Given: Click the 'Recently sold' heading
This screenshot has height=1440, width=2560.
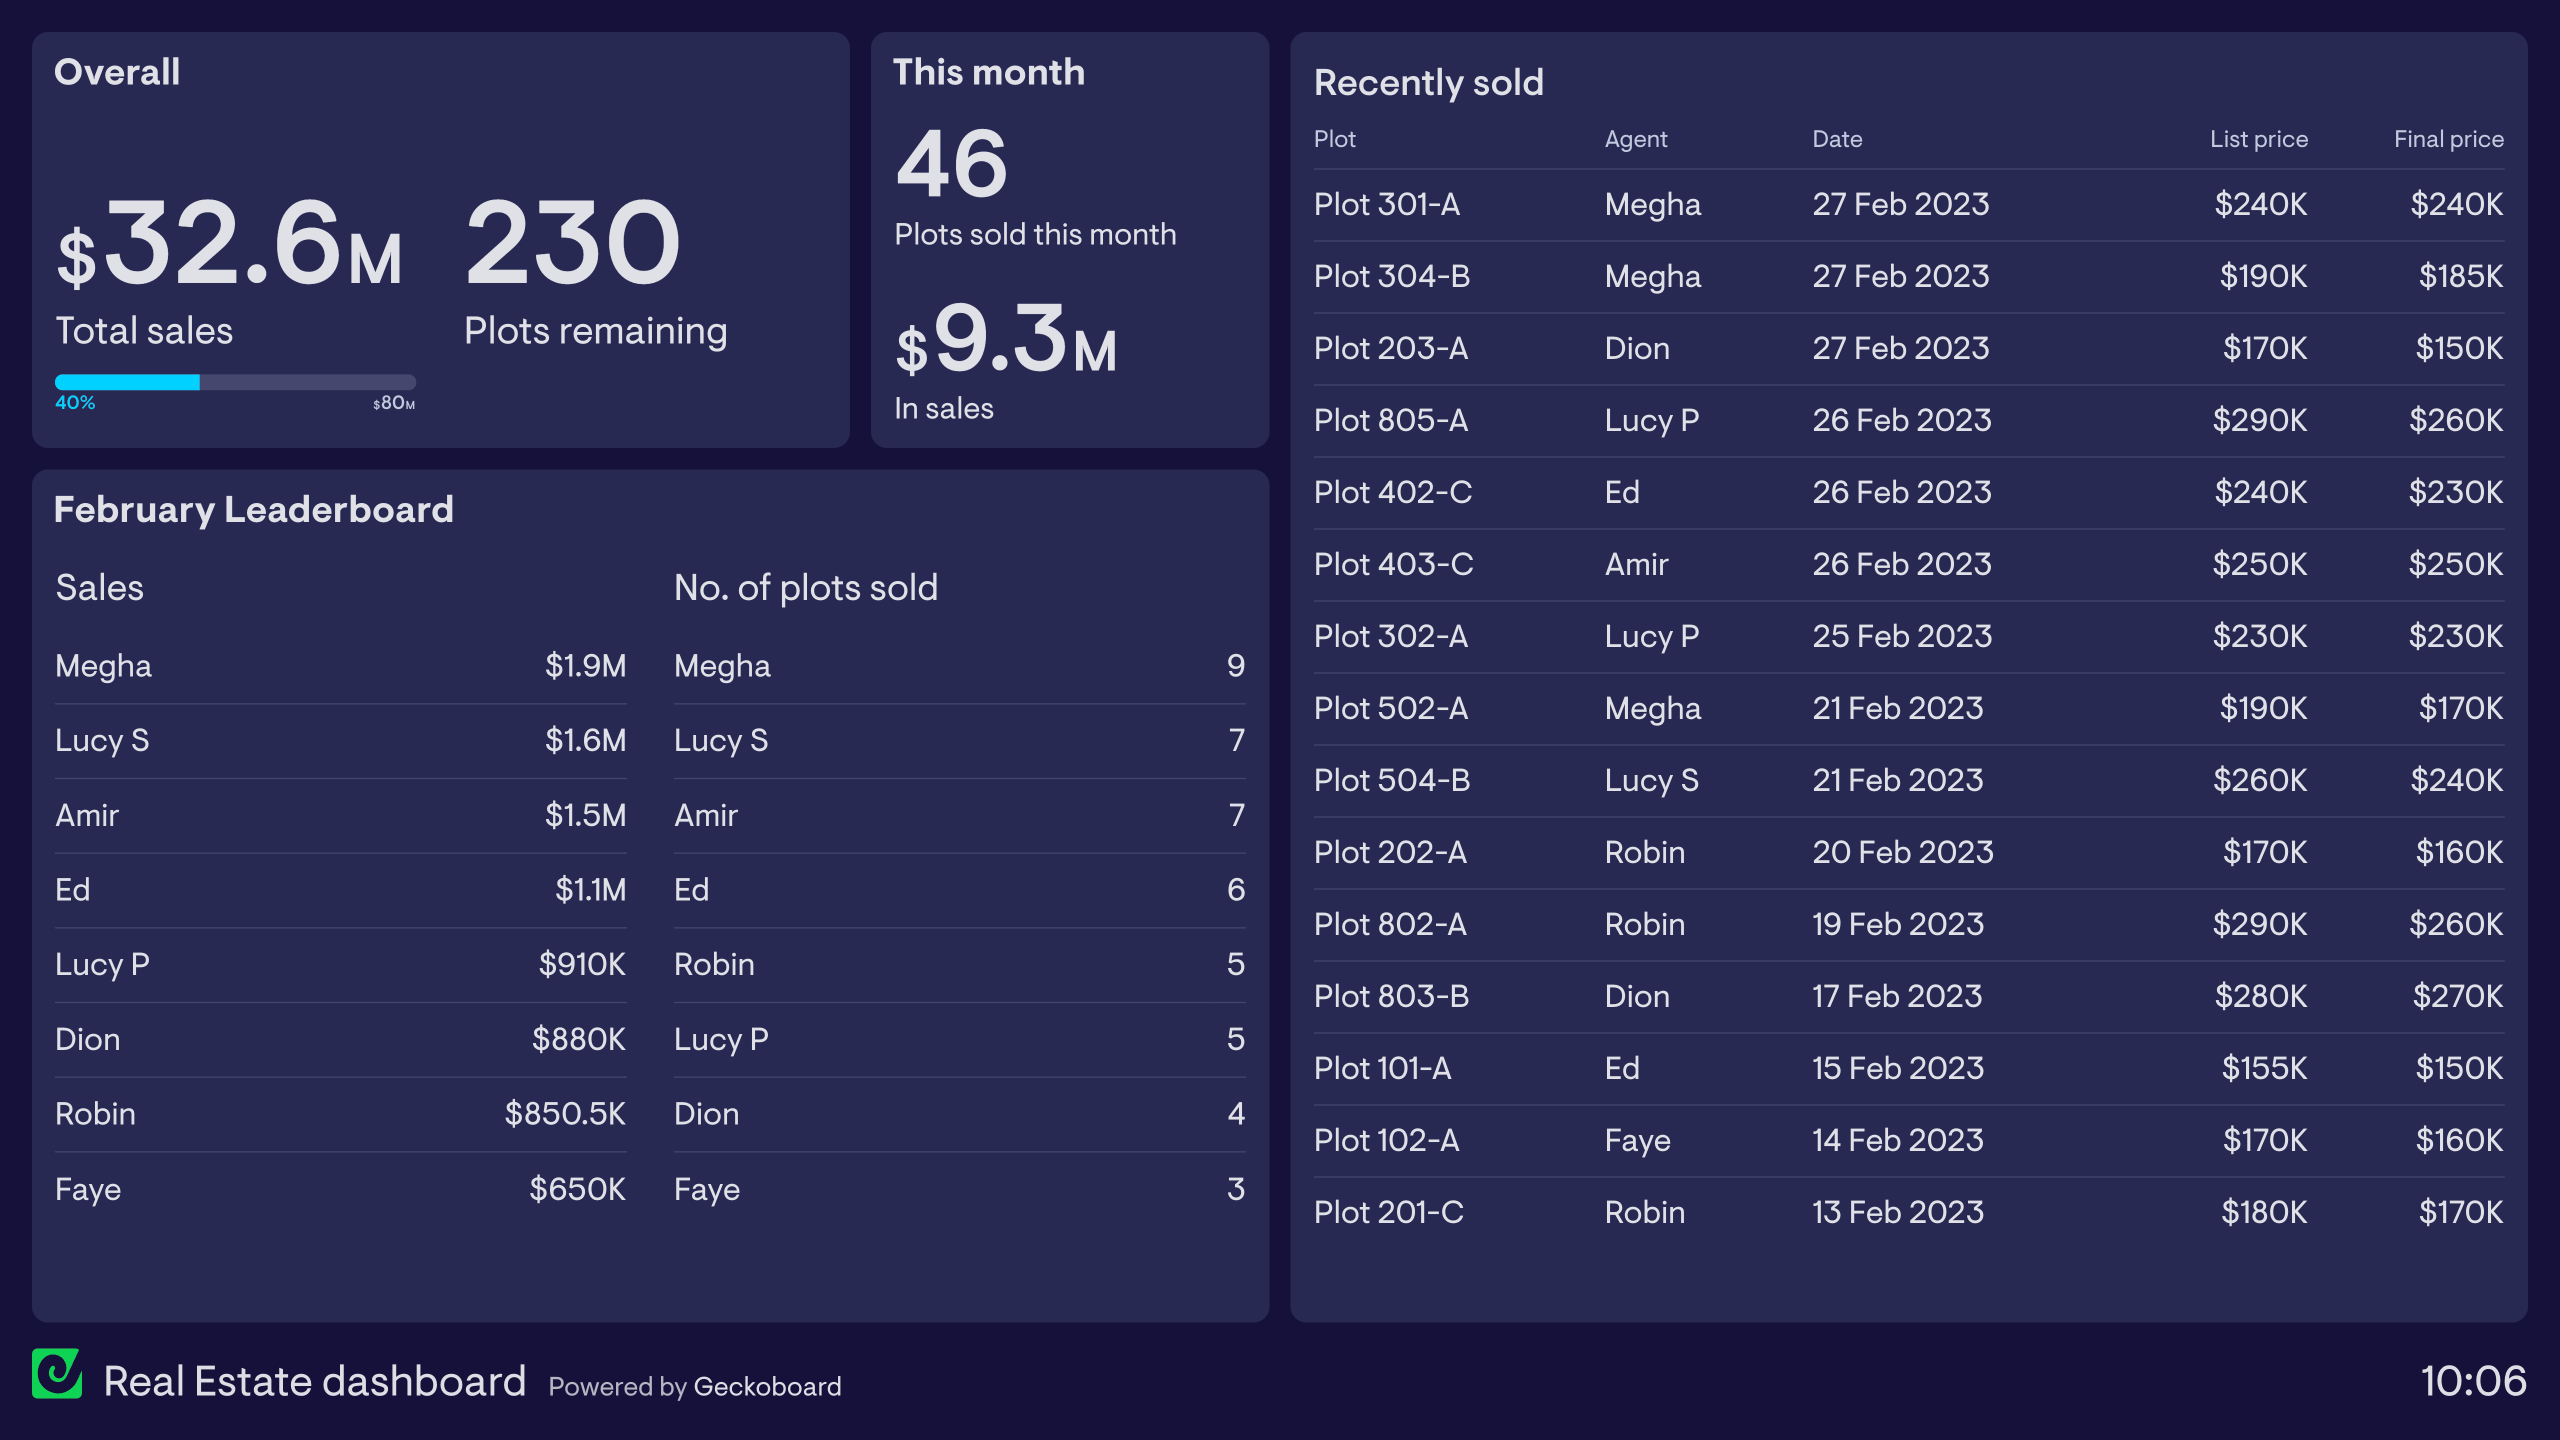Looking at the screenshot, I should (1429, 83).
